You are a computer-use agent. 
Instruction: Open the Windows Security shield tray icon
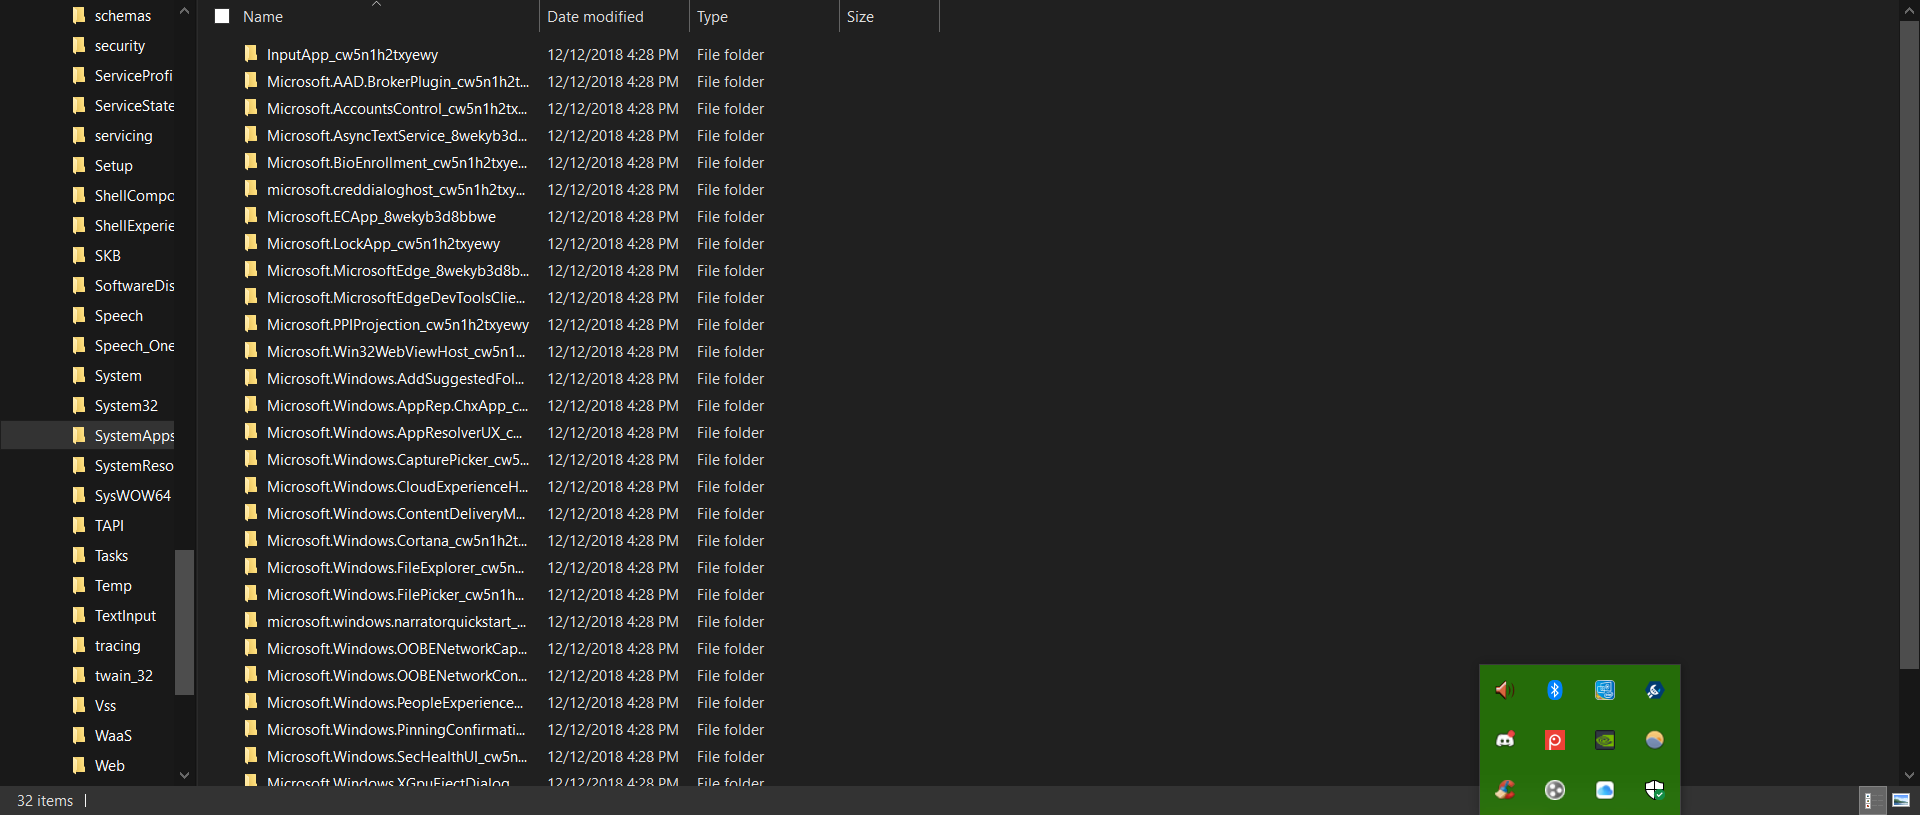pos(1655,790)
